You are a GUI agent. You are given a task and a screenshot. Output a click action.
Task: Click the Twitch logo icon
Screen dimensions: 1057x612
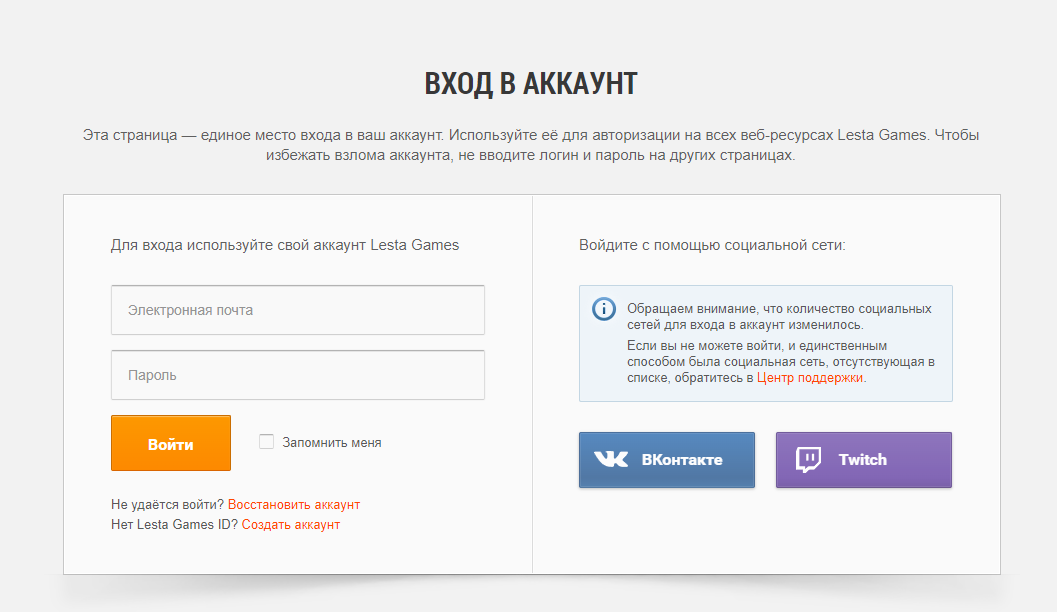(808, 460)
